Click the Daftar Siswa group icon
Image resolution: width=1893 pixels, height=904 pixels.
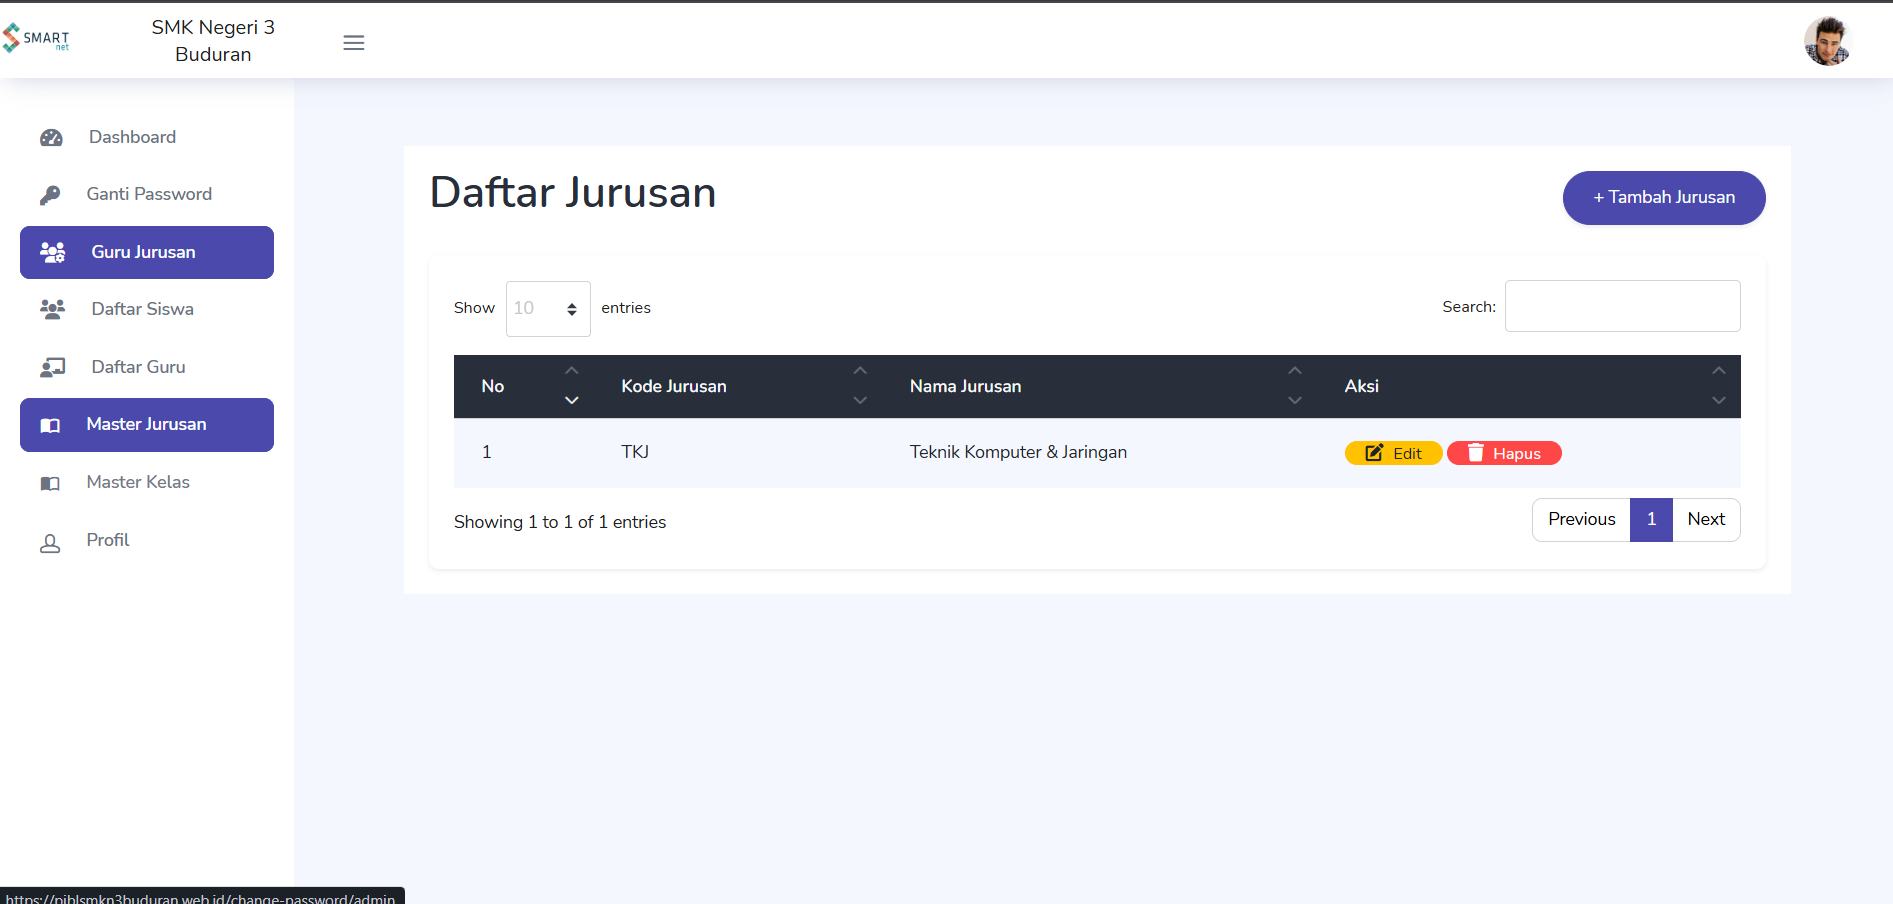(53, 310)
